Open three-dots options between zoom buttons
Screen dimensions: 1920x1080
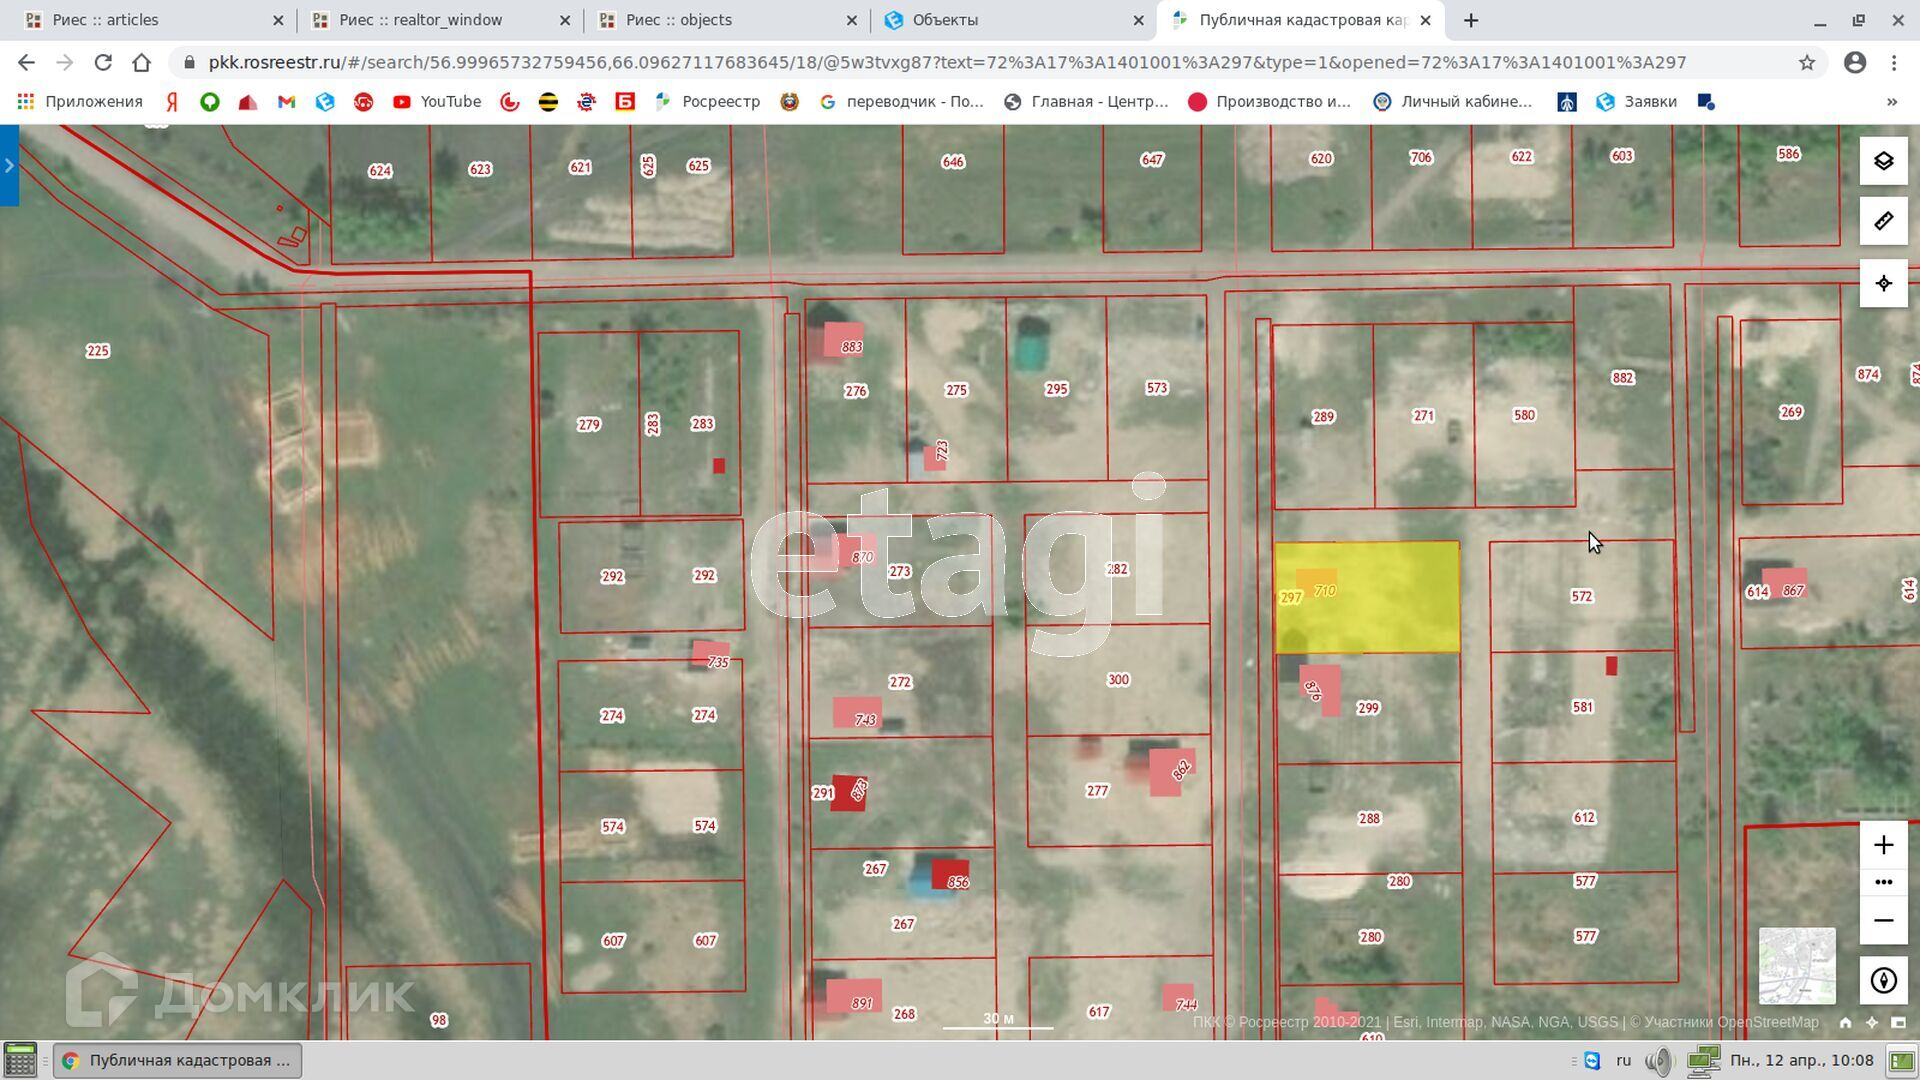[1883, 882]
